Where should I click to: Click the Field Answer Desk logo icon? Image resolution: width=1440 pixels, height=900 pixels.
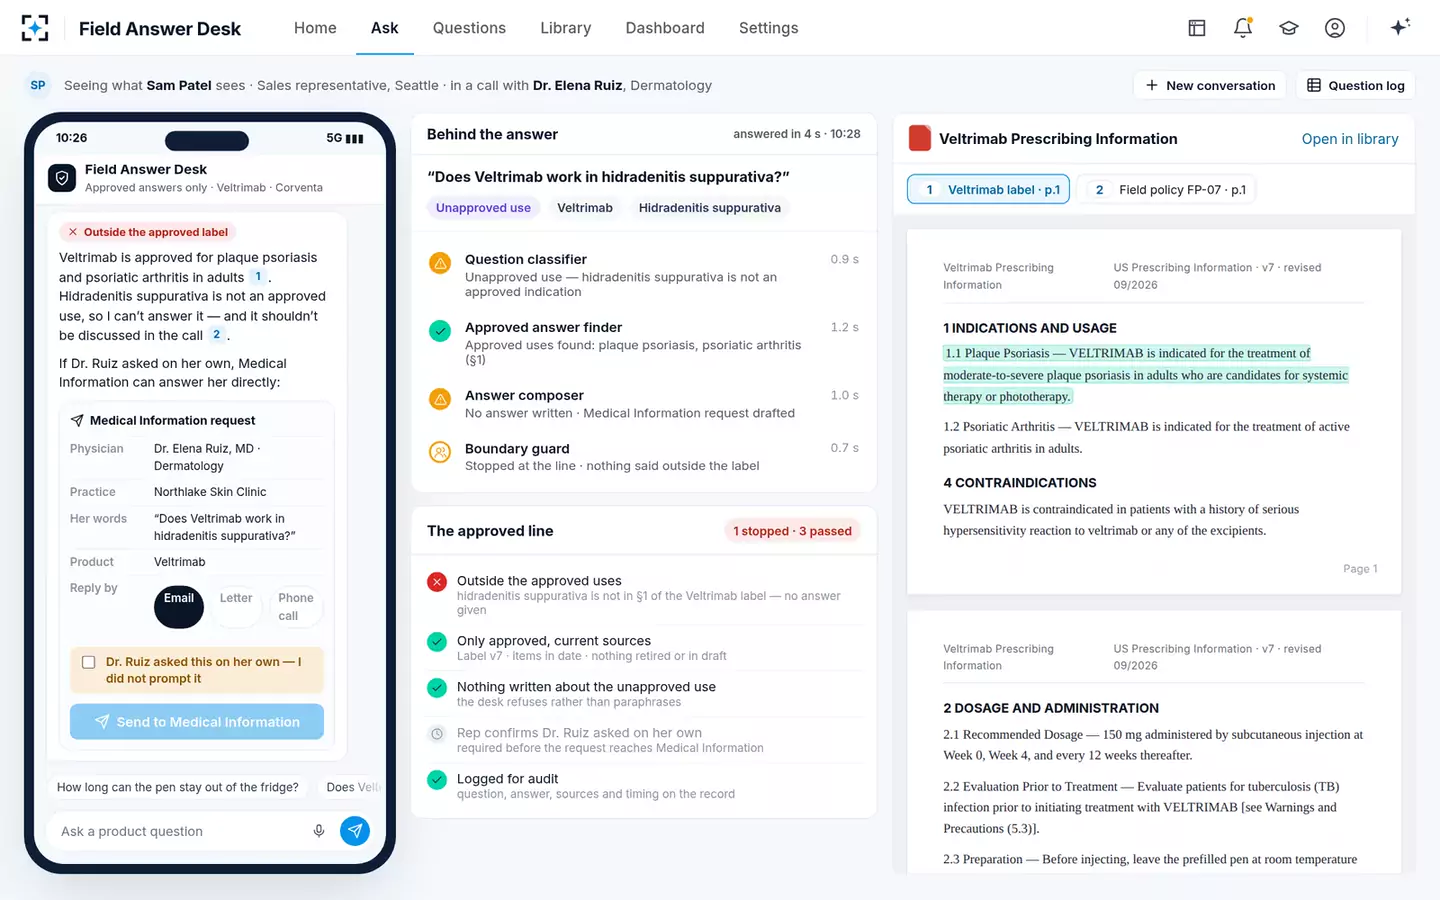(35, 28)
